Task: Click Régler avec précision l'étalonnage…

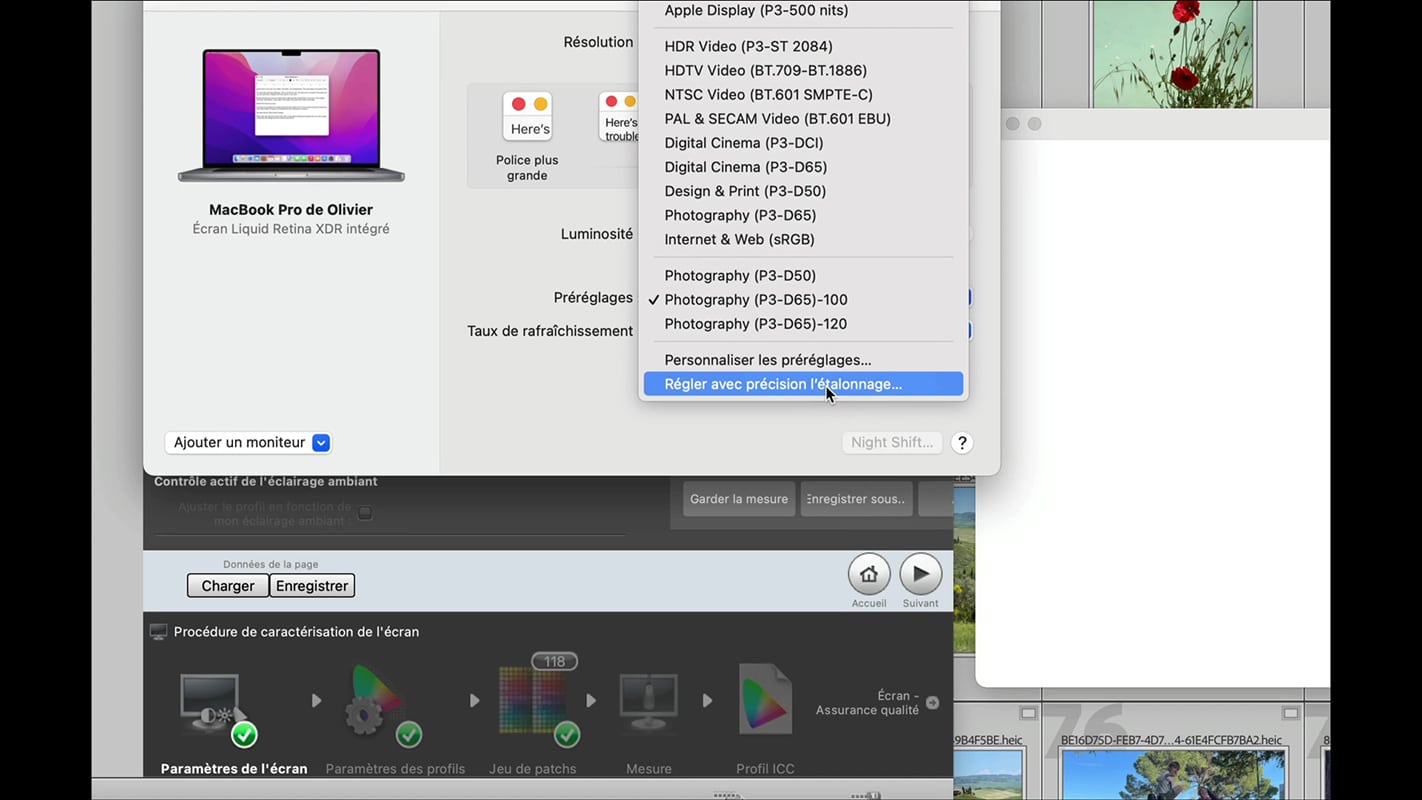Action: click(803, 384)
